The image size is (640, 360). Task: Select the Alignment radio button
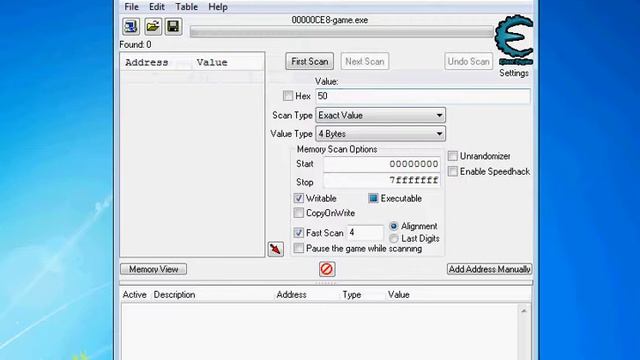click(393, 226)
